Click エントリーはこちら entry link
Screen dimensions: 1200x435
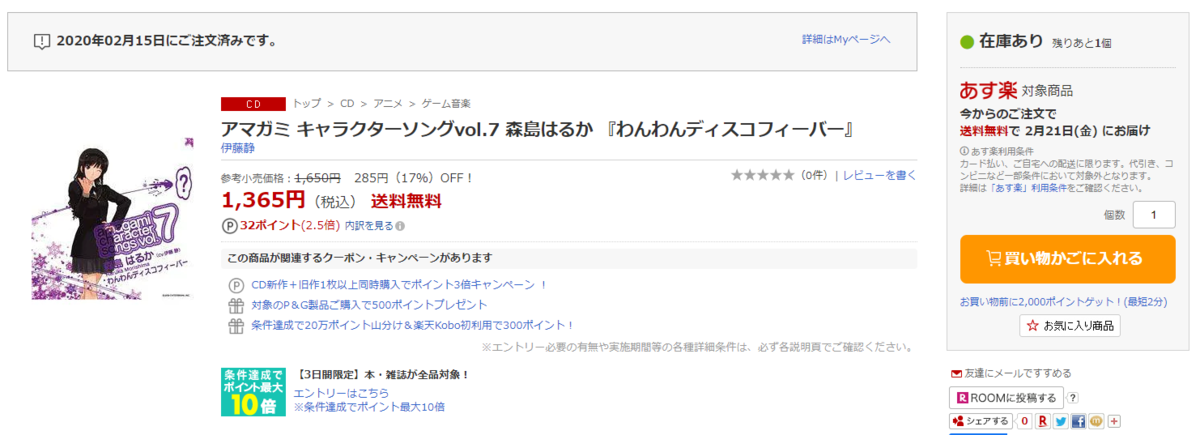341,393
